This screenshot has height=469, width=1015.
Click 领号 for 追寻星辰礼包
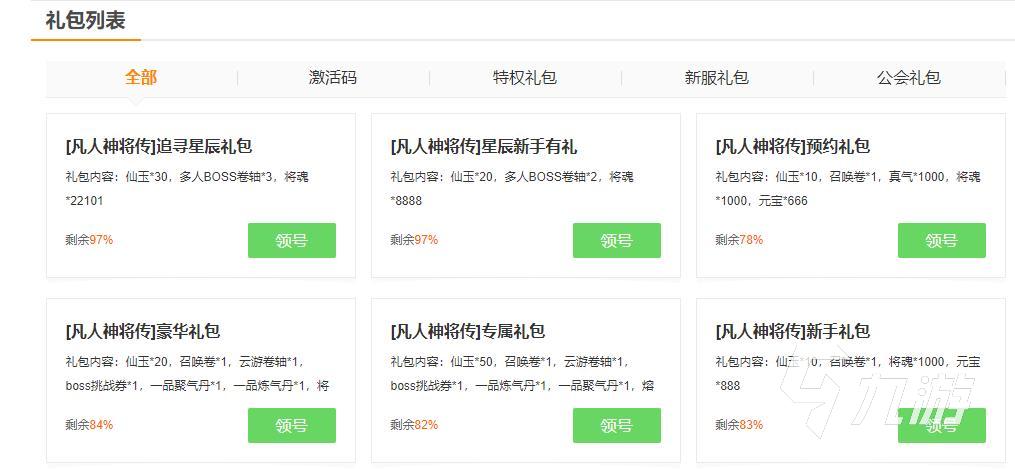click(x=292, y=241)
